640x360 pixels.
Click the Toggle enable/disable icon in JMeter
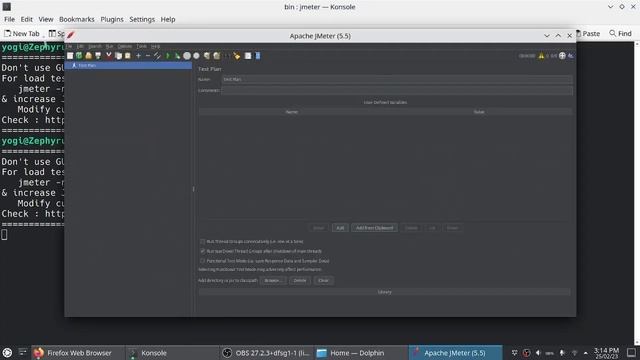(x=157, y=56)
